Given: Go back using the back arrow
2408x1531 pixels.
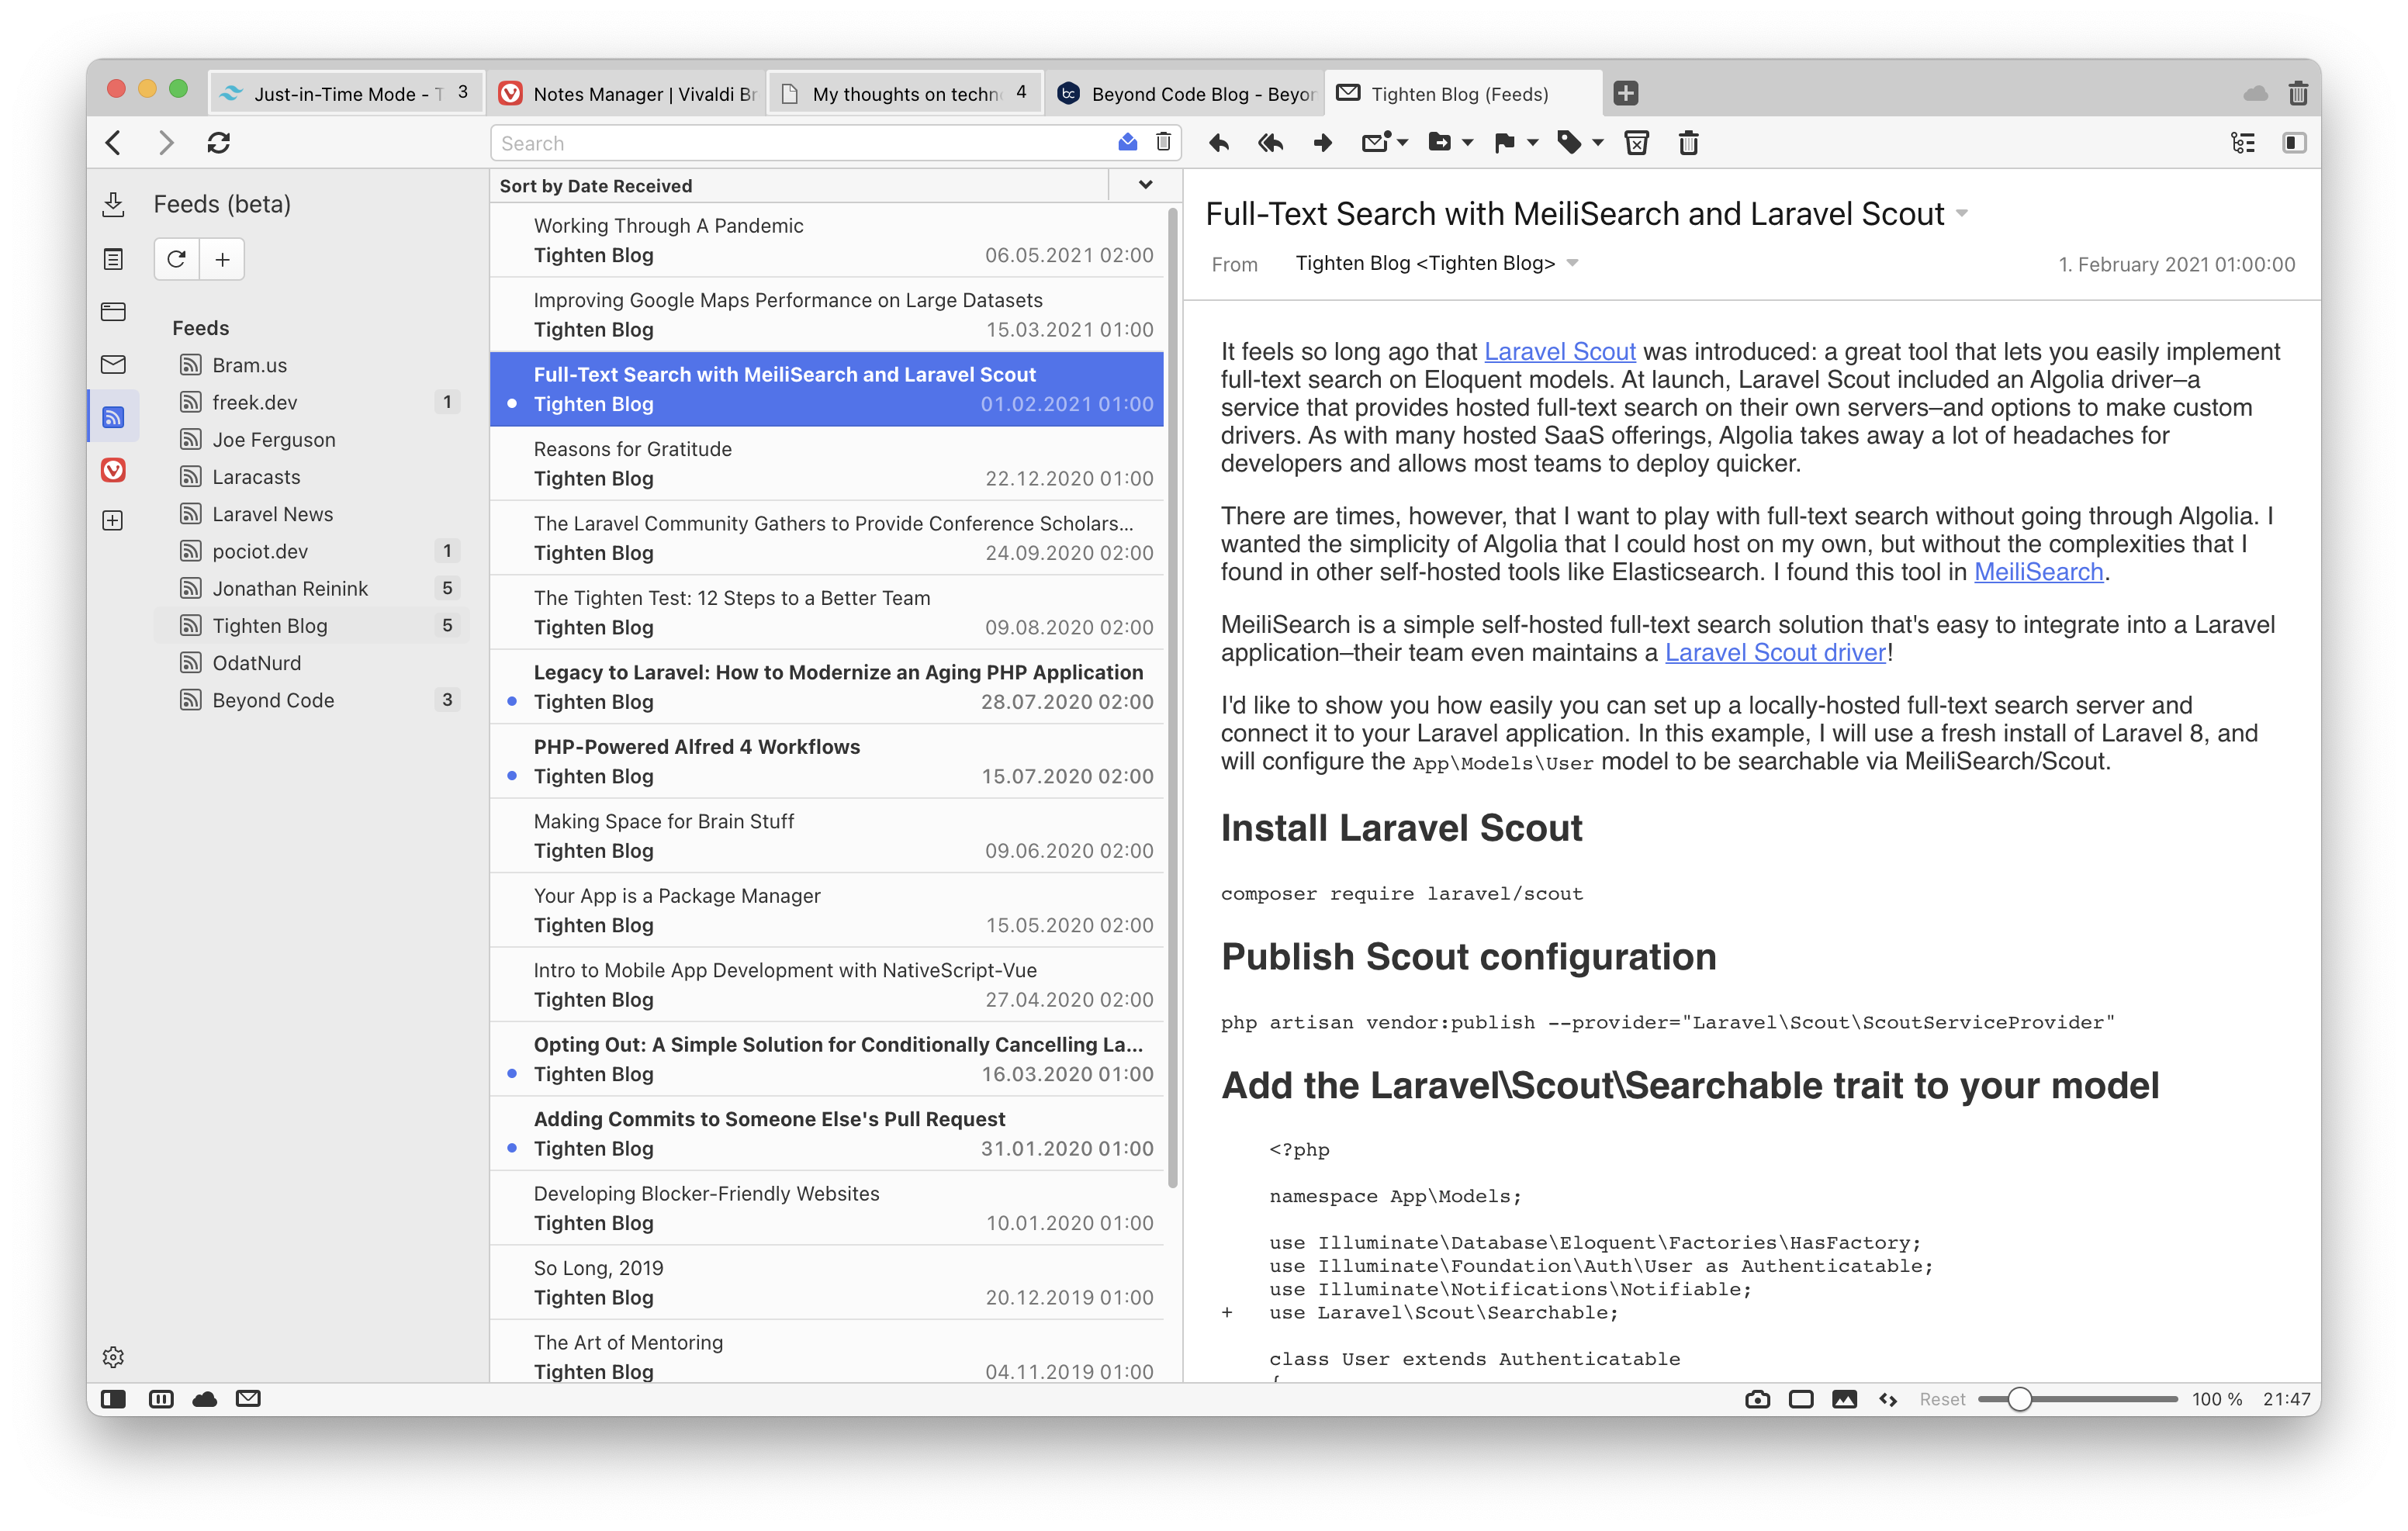Looking at the screenshot, I should click(x=114, y=143).
